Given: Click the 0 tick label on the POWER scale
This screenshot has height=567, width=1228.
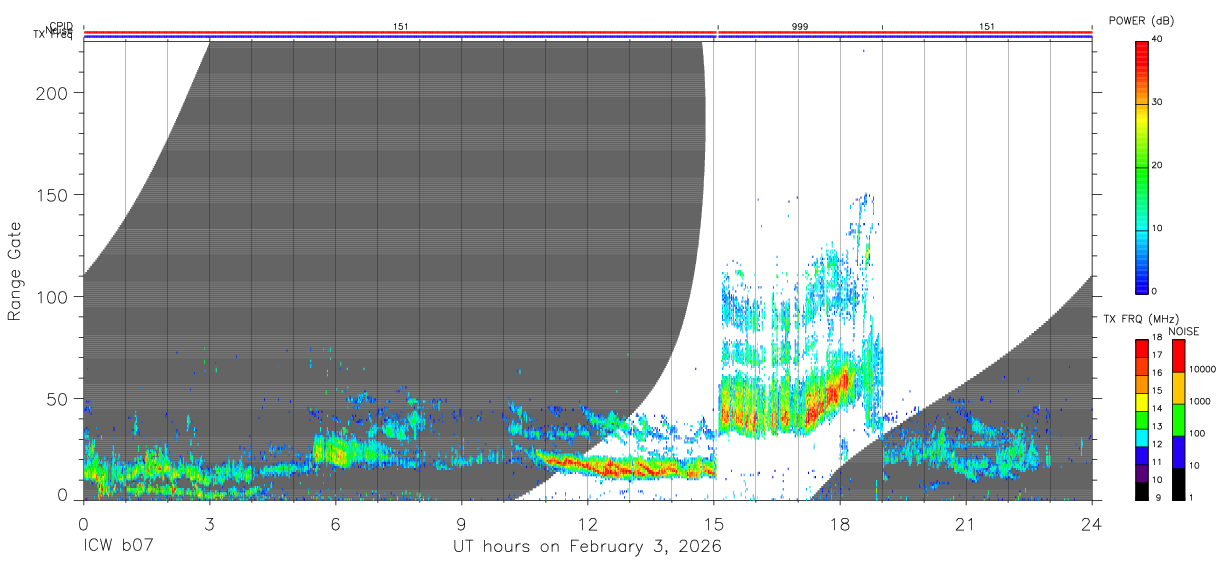Looking at the screenshot, I should pyautogui.click(x=1153, y=291).
